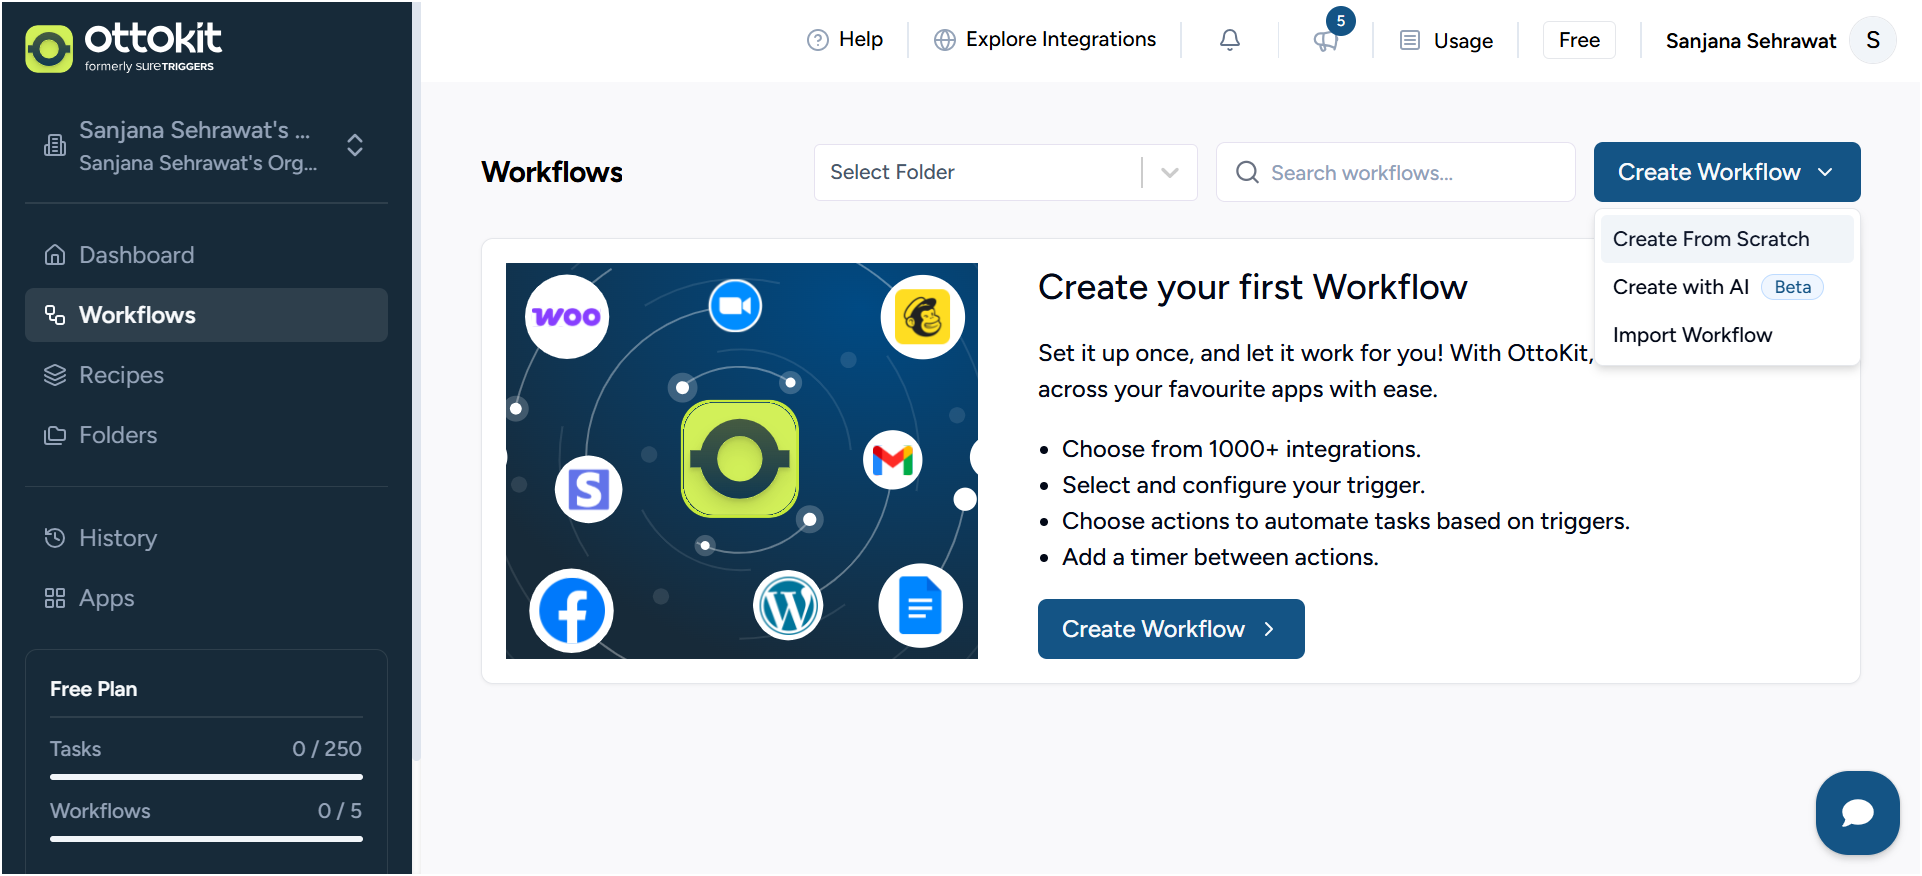
Task: Click 'Choose from 1000+ integrations.' text
Action: click(1241, 449)
